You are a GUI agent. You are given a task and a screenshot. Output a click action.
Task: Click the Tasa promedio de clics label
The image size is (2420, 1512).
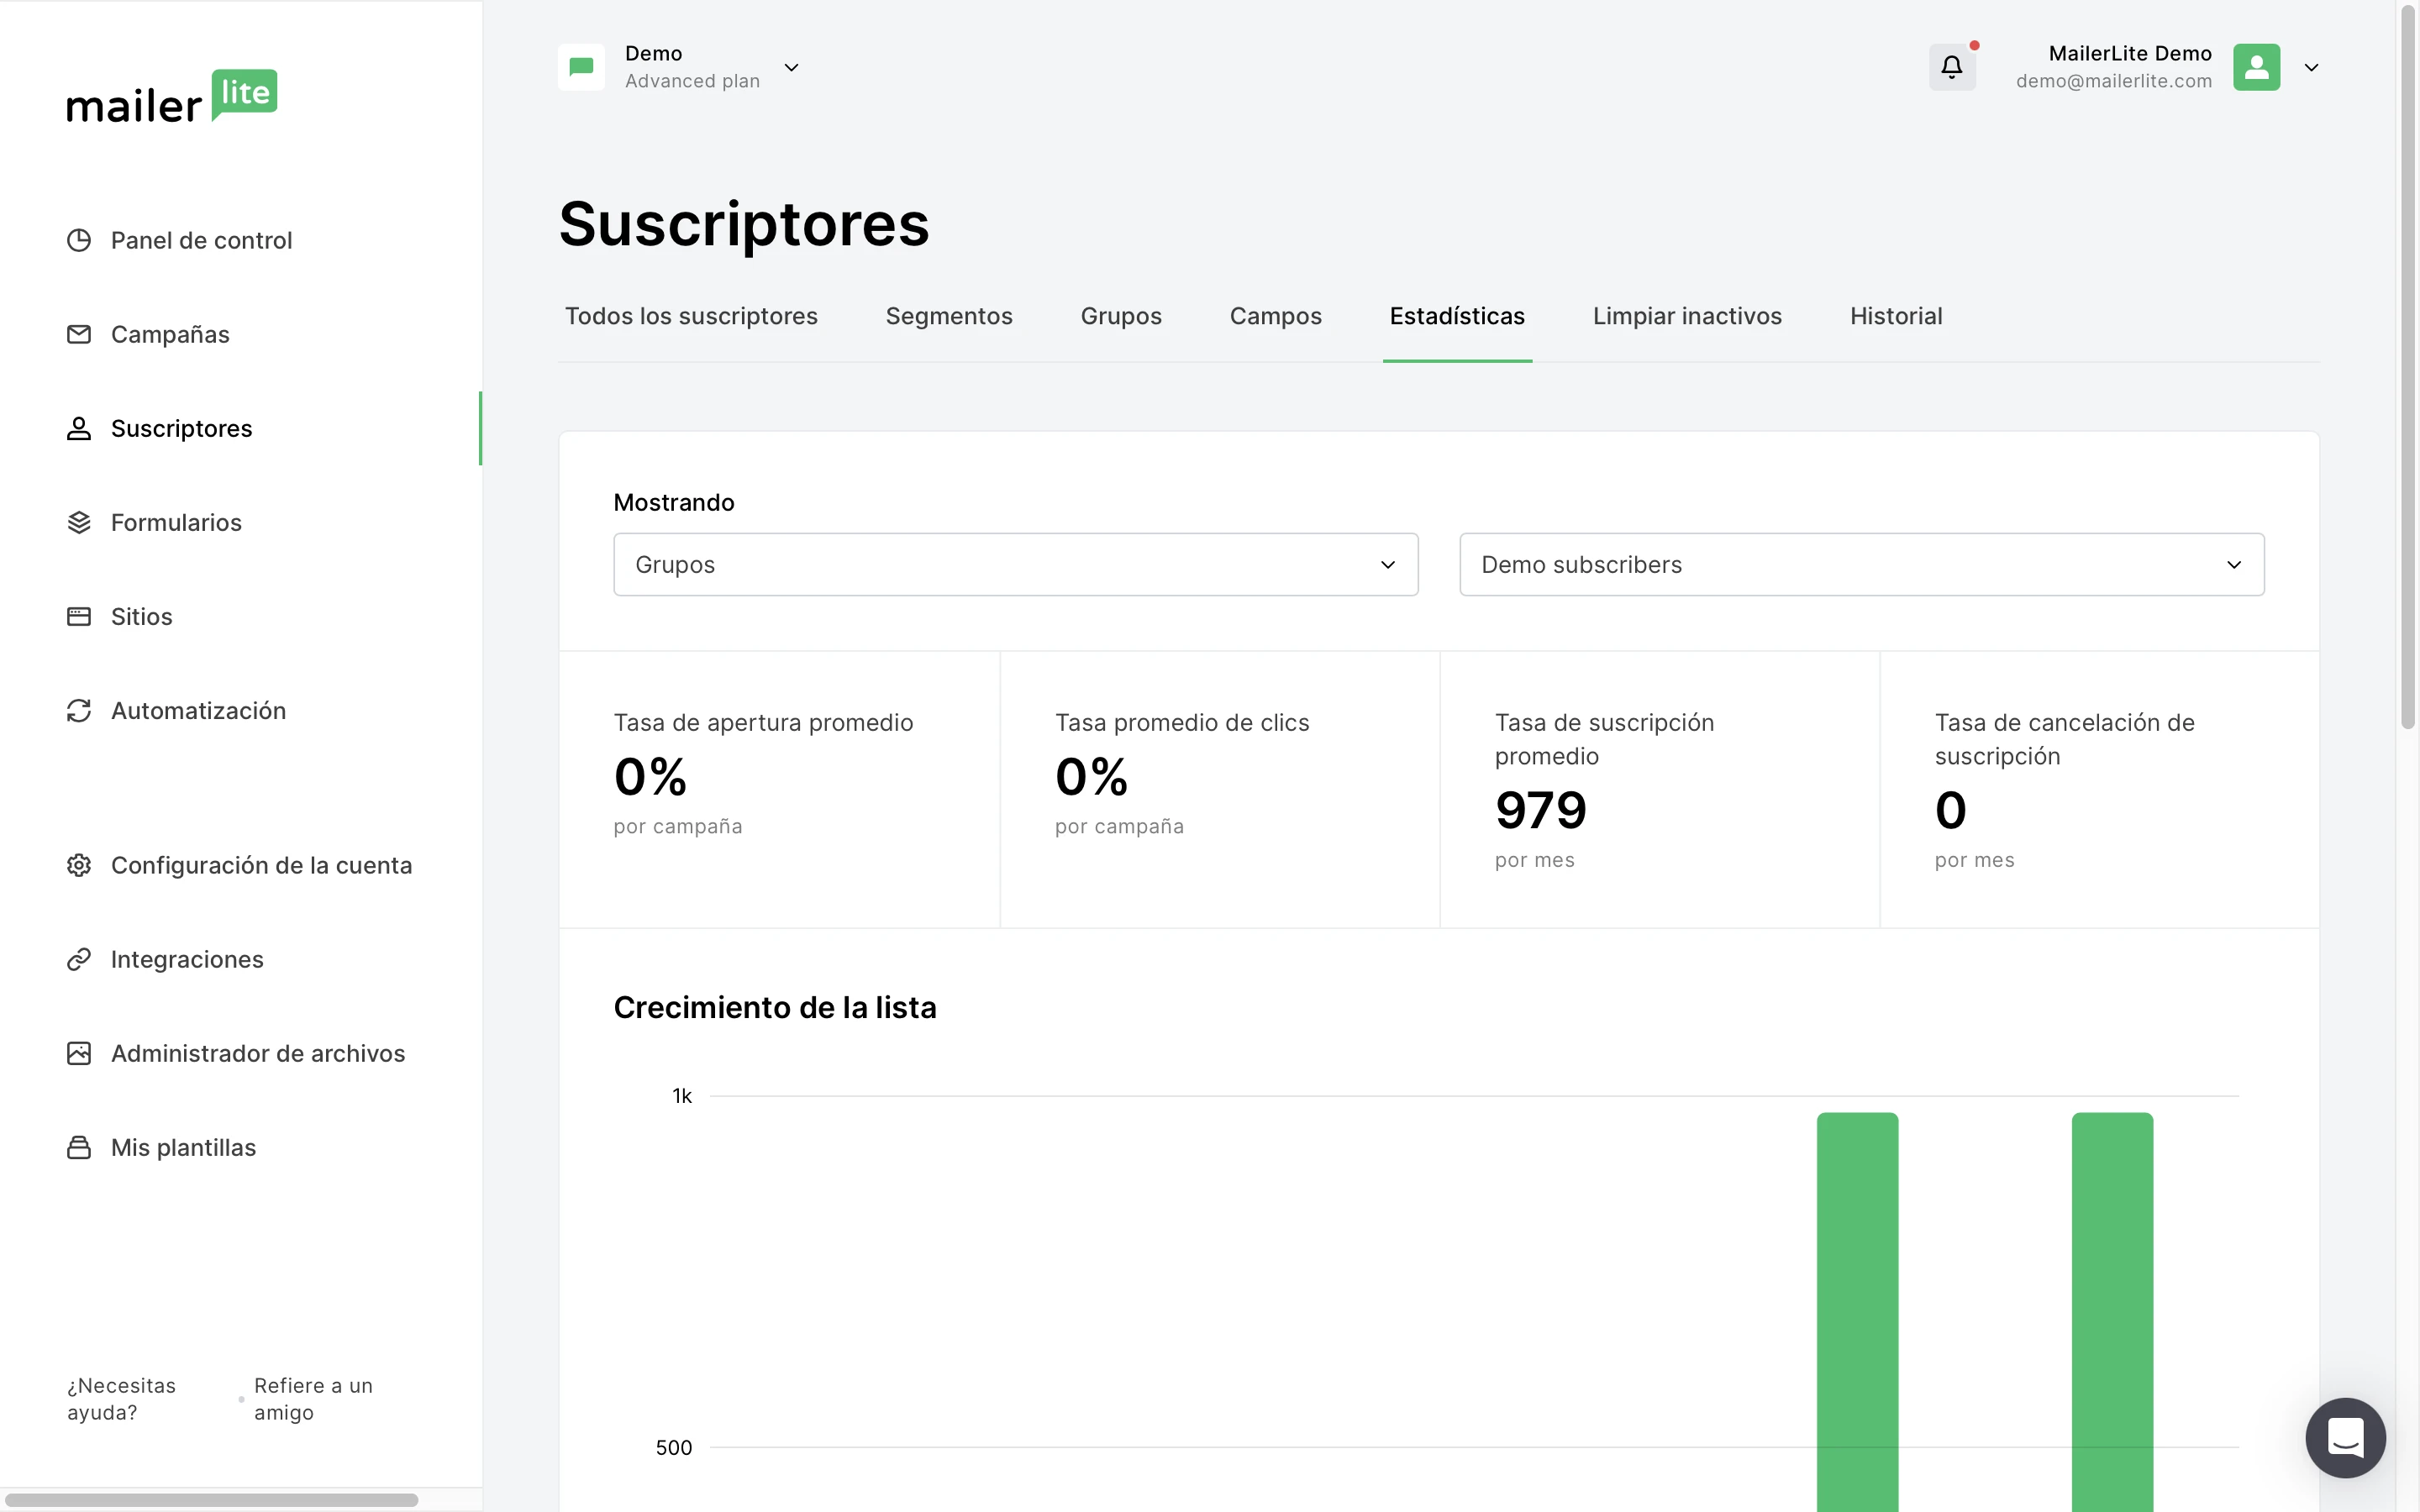click(1182, 722)
